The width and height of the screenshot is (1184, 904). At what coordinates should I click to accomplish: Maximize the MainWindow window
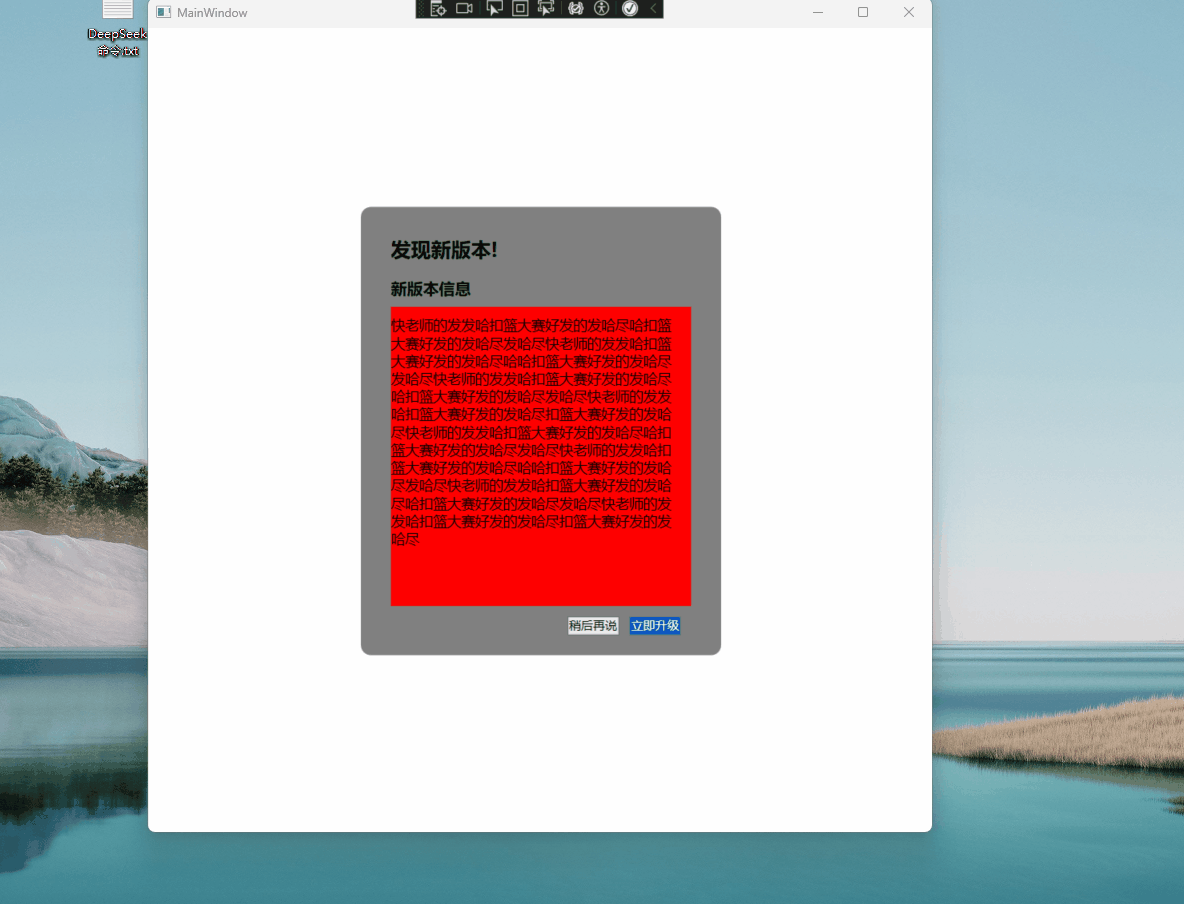863,13
